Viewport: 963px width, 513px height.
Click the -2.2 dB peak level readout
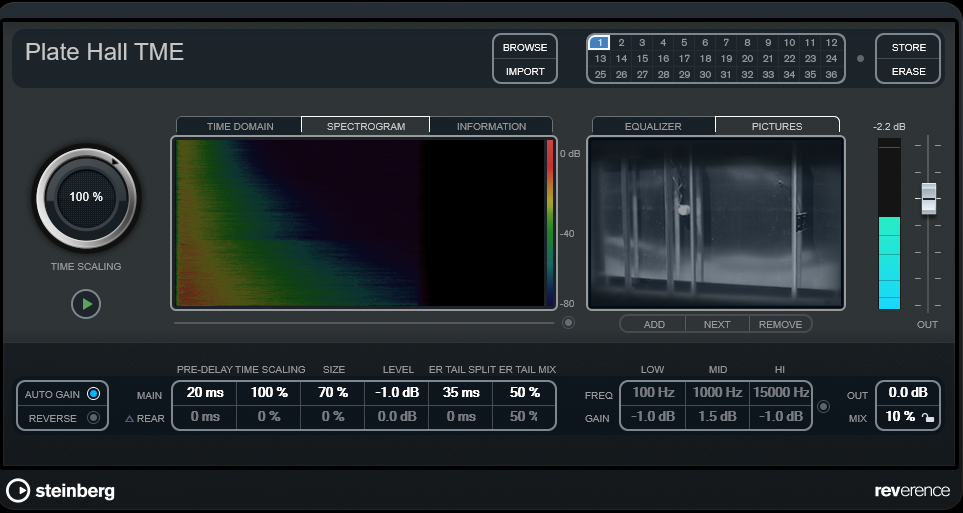click(889, 127)
